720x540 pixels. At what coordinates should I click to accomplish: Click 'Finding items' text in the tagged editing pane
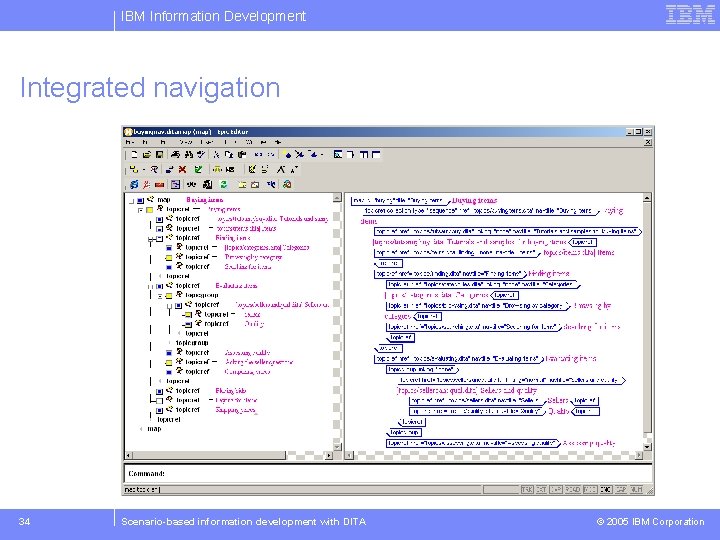coord(549,274)
